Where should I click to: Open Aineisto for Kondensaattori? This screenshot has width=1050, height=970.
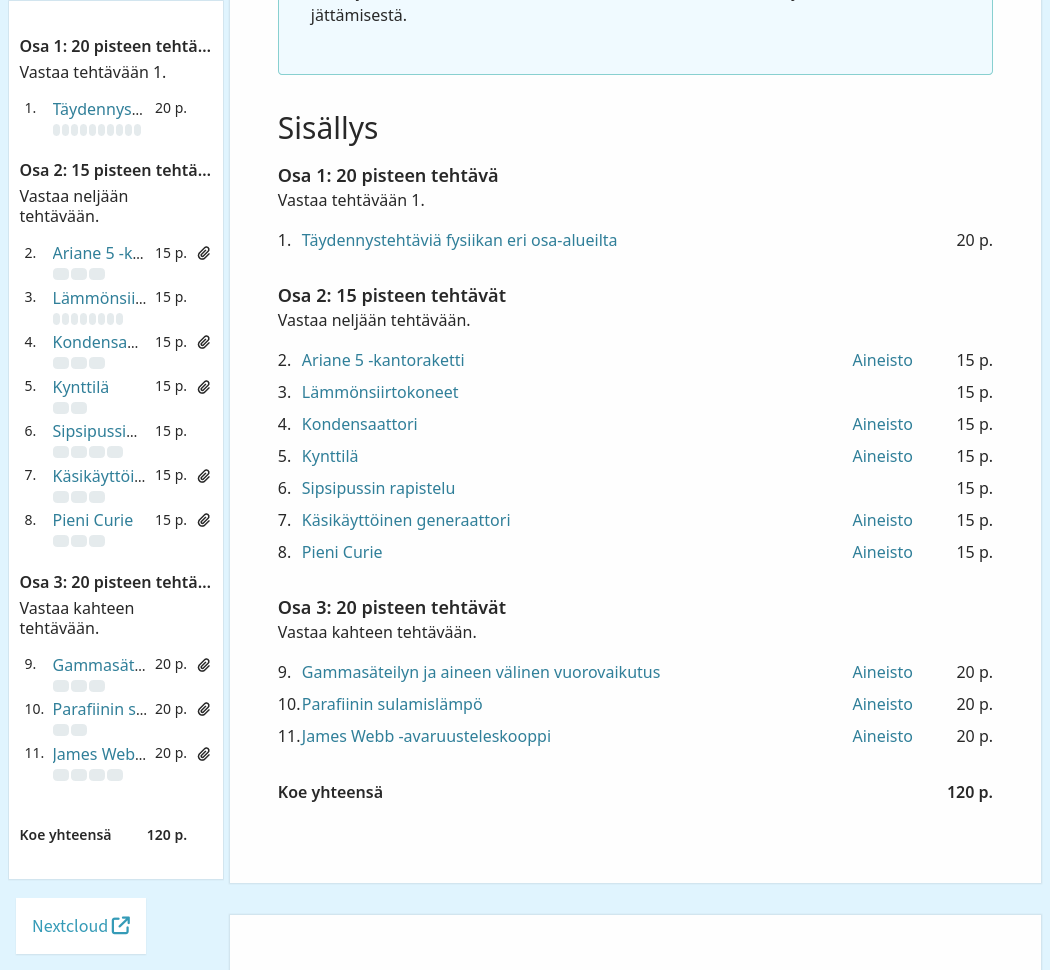[x=882, y=424]
